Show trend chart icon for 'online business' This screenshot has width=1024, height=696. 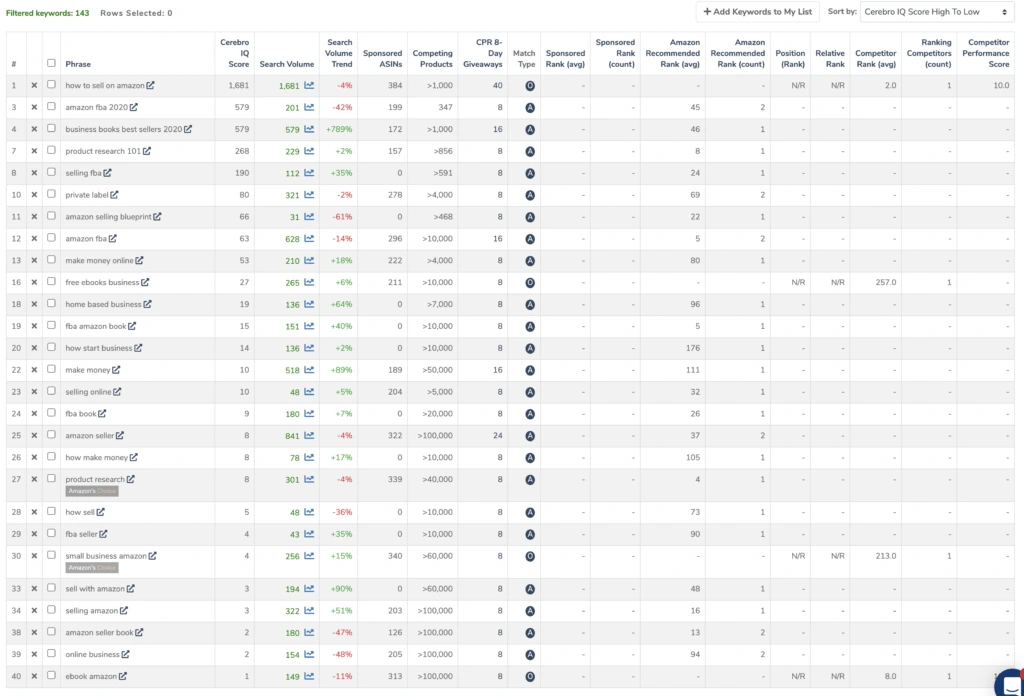click(309, 654)
